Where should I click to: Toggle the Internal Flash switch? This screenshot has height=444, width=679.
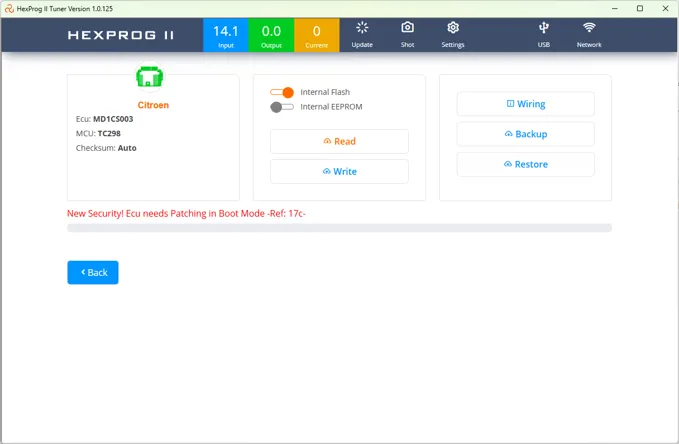[x=282, y=92]
